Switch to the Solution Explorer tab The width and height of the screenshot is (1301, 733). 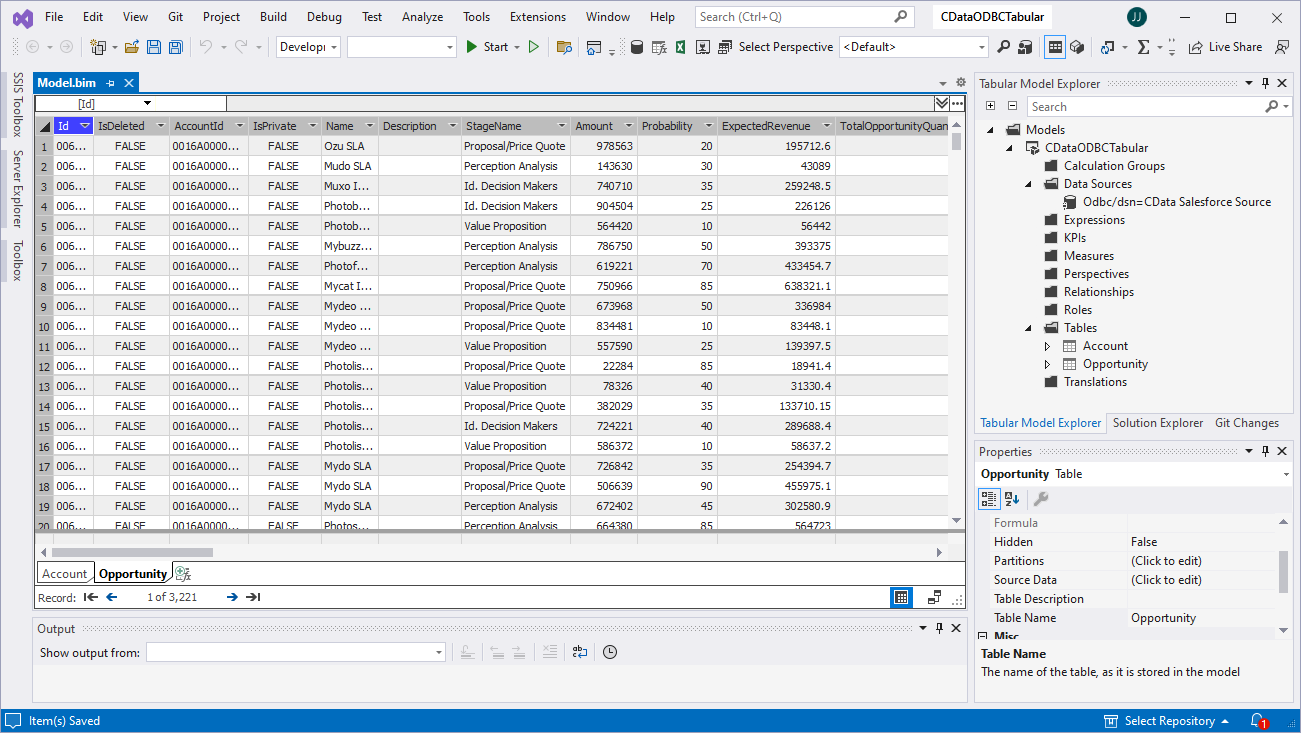(1158, 423)
